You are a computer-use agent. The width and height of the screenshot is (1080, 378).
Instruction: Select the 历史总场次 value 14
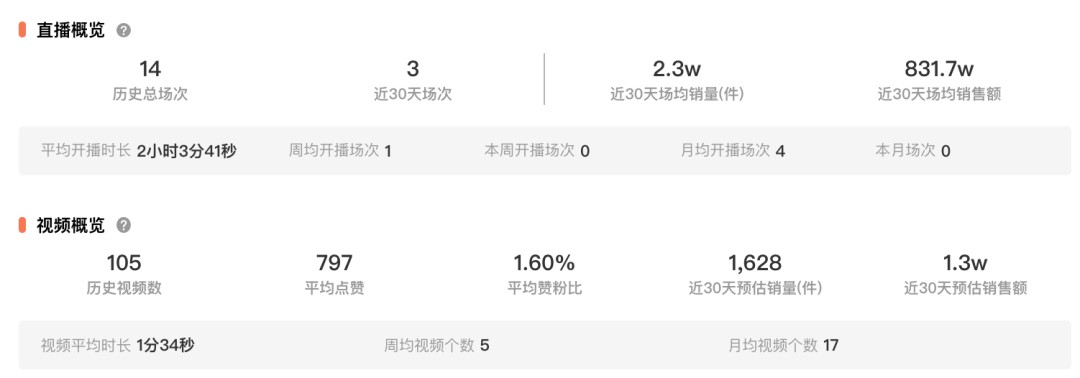150,69
